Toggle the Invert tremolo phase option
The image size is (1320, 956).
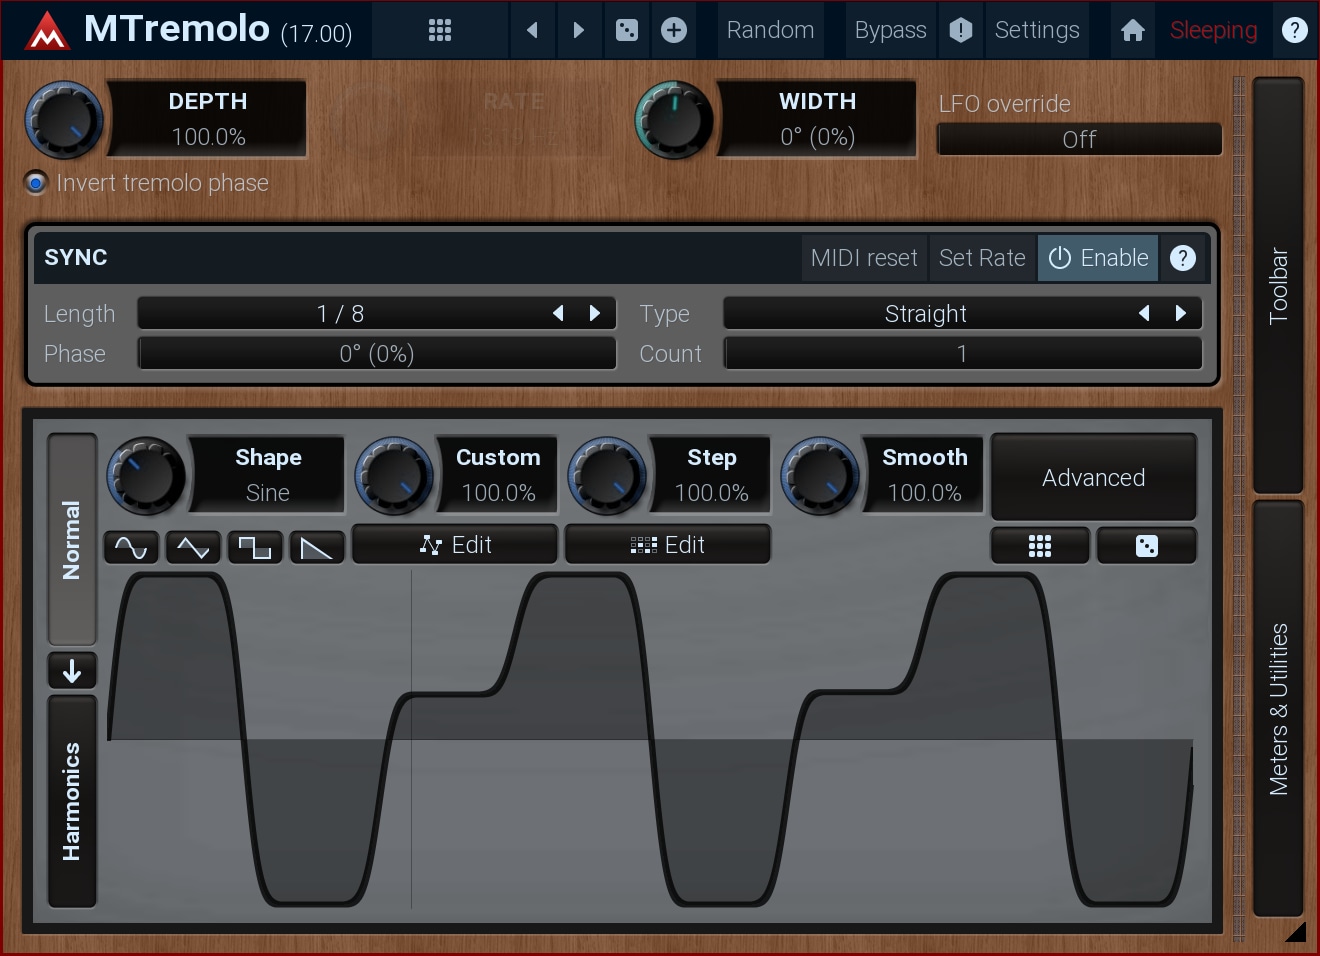[37, 183]
